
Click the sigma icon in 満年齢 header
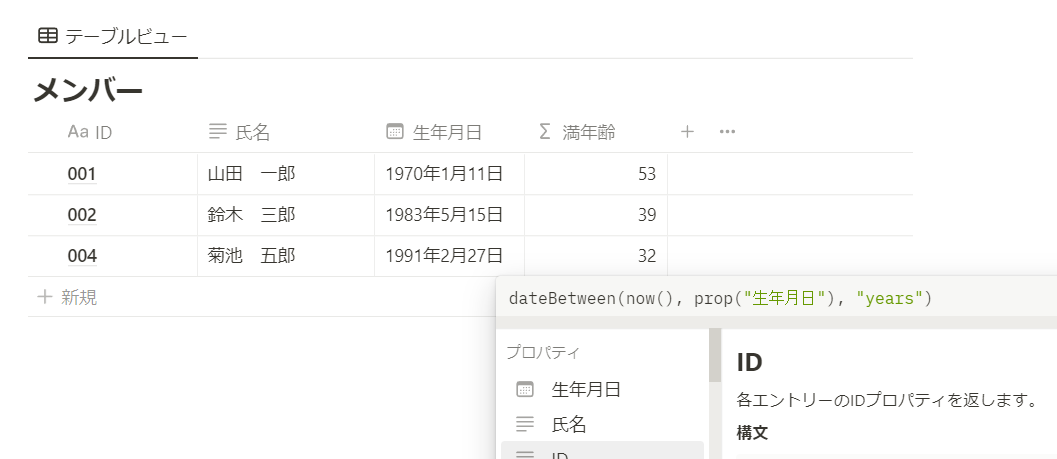pos(545,131)
